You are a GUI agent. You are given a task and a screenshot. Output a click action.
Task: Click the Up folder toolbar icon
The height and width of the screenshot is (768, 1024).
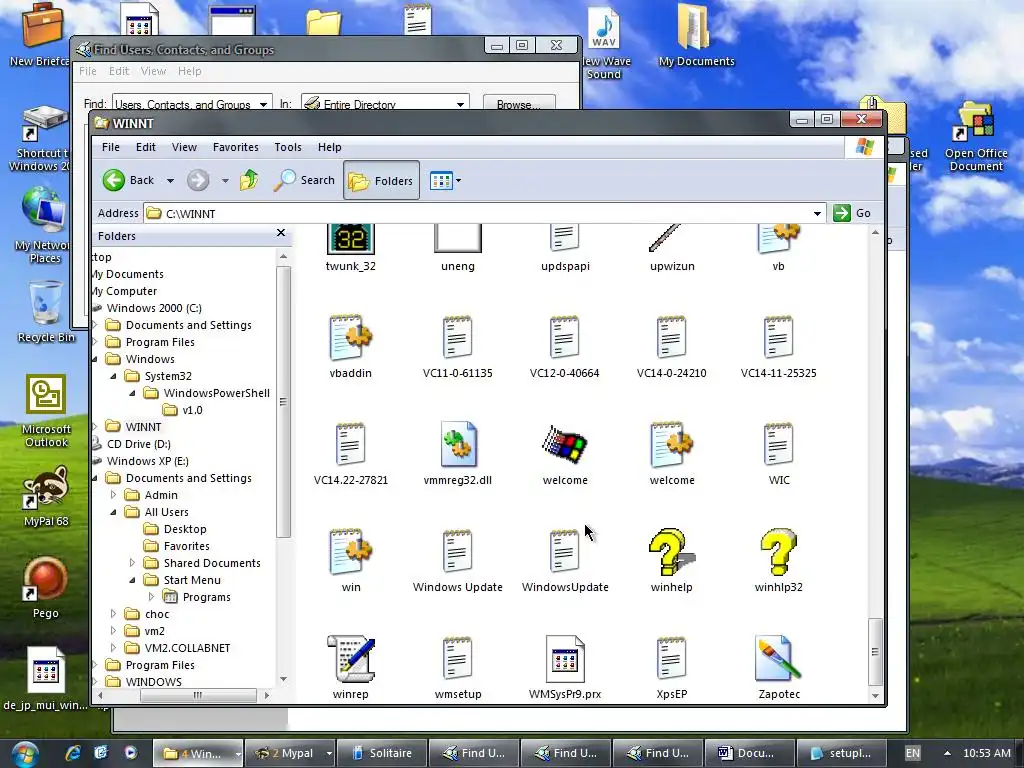[249, 180]
